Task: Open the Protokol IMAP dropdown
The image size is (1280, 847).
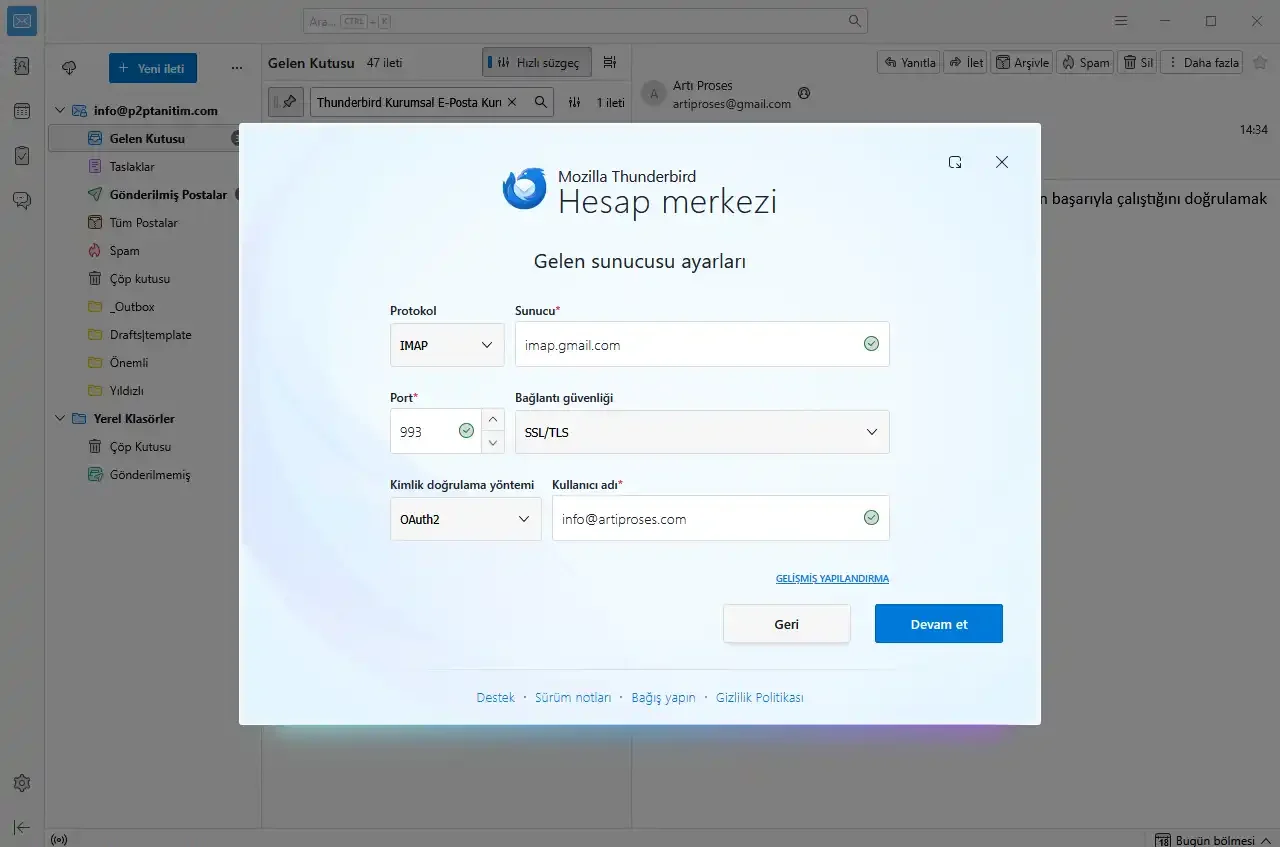Action: [x=447, y=345]
